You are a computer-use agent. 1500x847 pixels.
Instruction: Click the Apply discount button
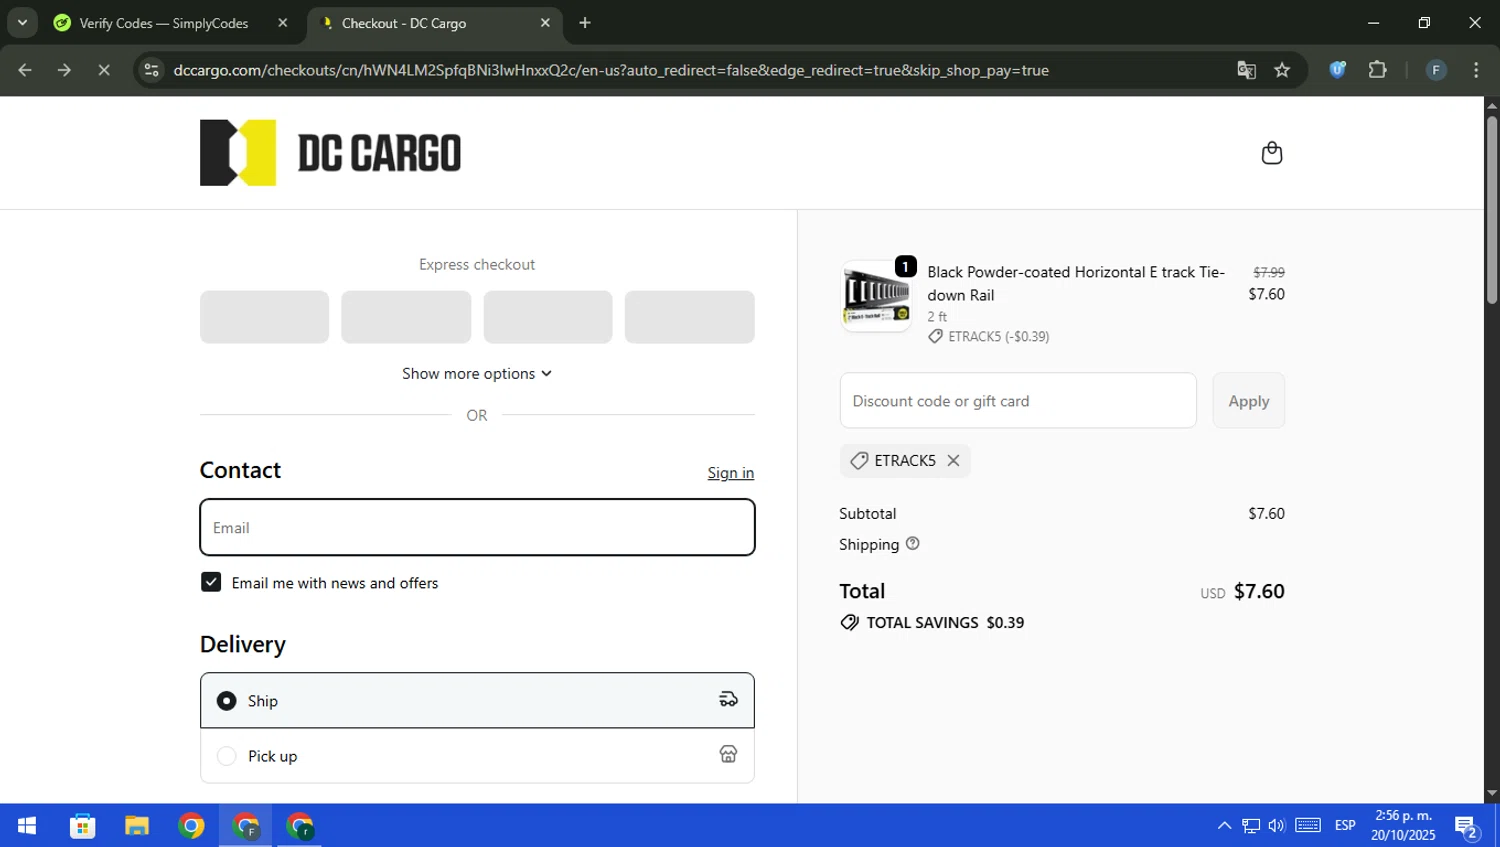point(1248,401)
